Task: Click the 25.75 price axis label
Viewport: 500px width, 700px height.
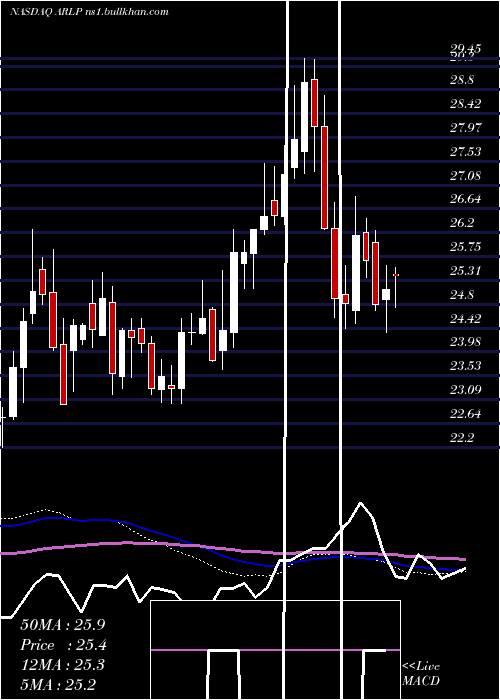Action: pos(465,247)
